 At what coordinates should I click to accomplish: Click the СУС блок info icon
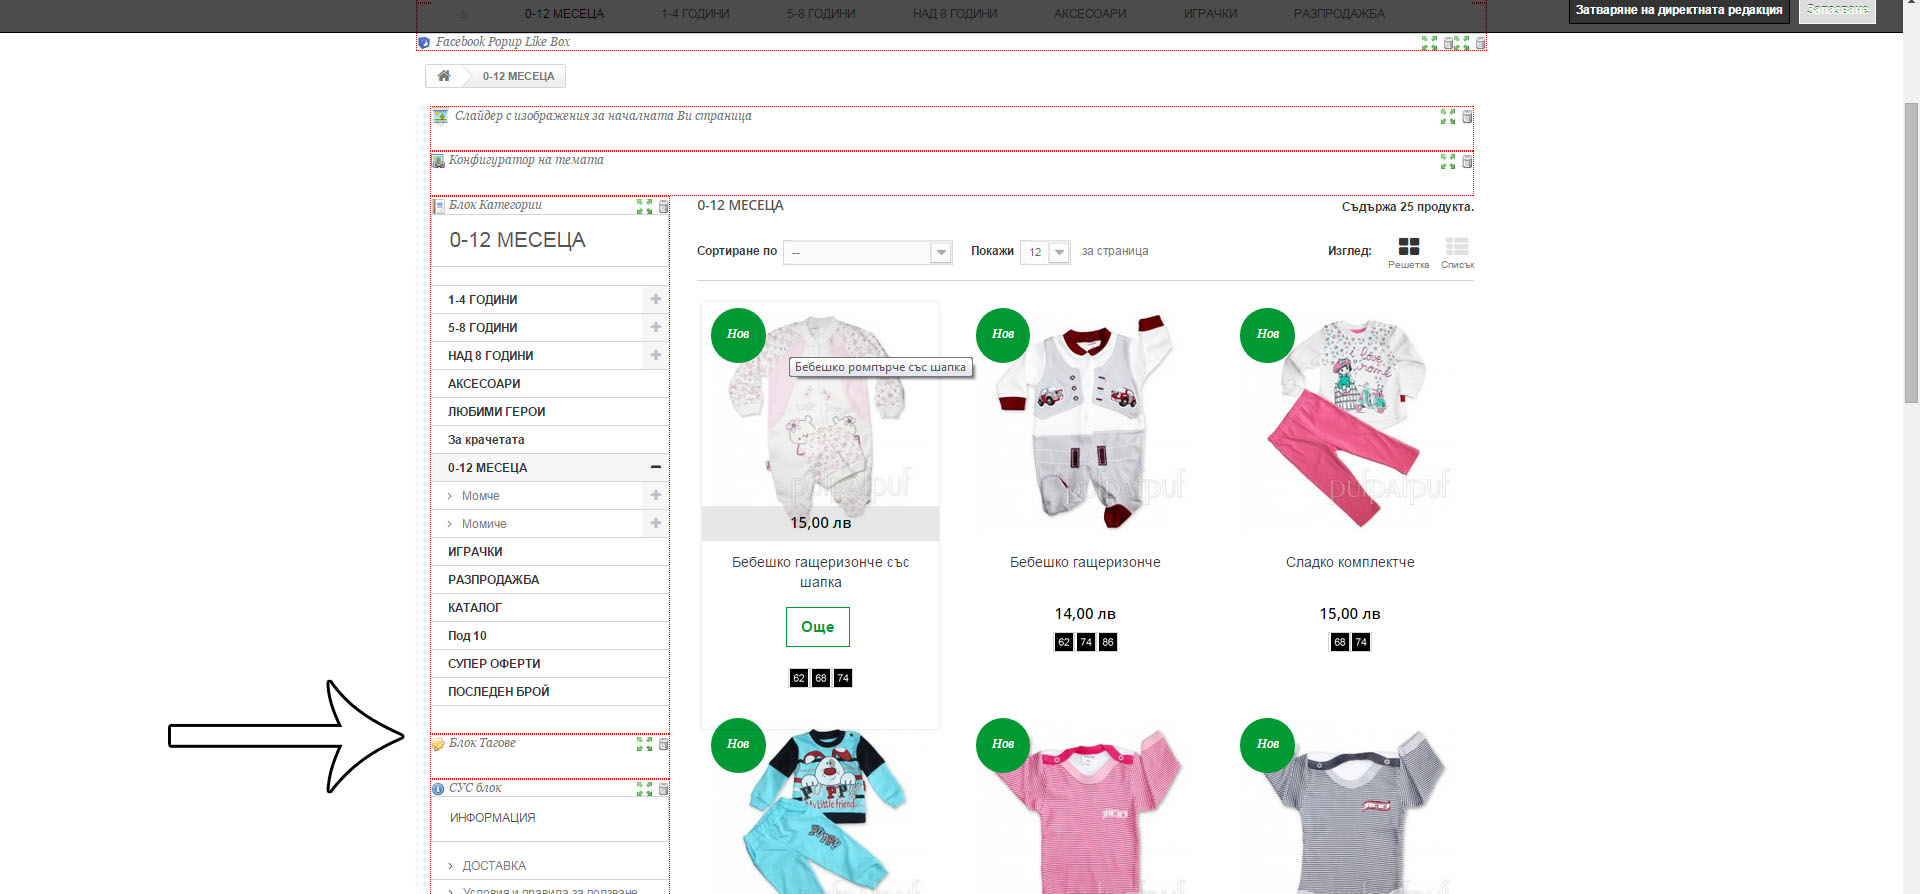coord(438,789)
